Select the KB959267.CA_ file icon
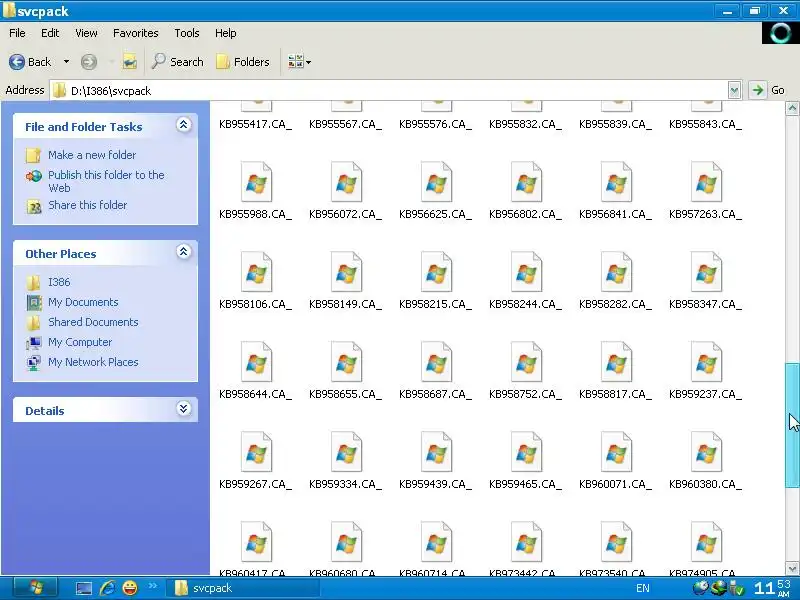800x600 pixels. click(x=256, y=452)
